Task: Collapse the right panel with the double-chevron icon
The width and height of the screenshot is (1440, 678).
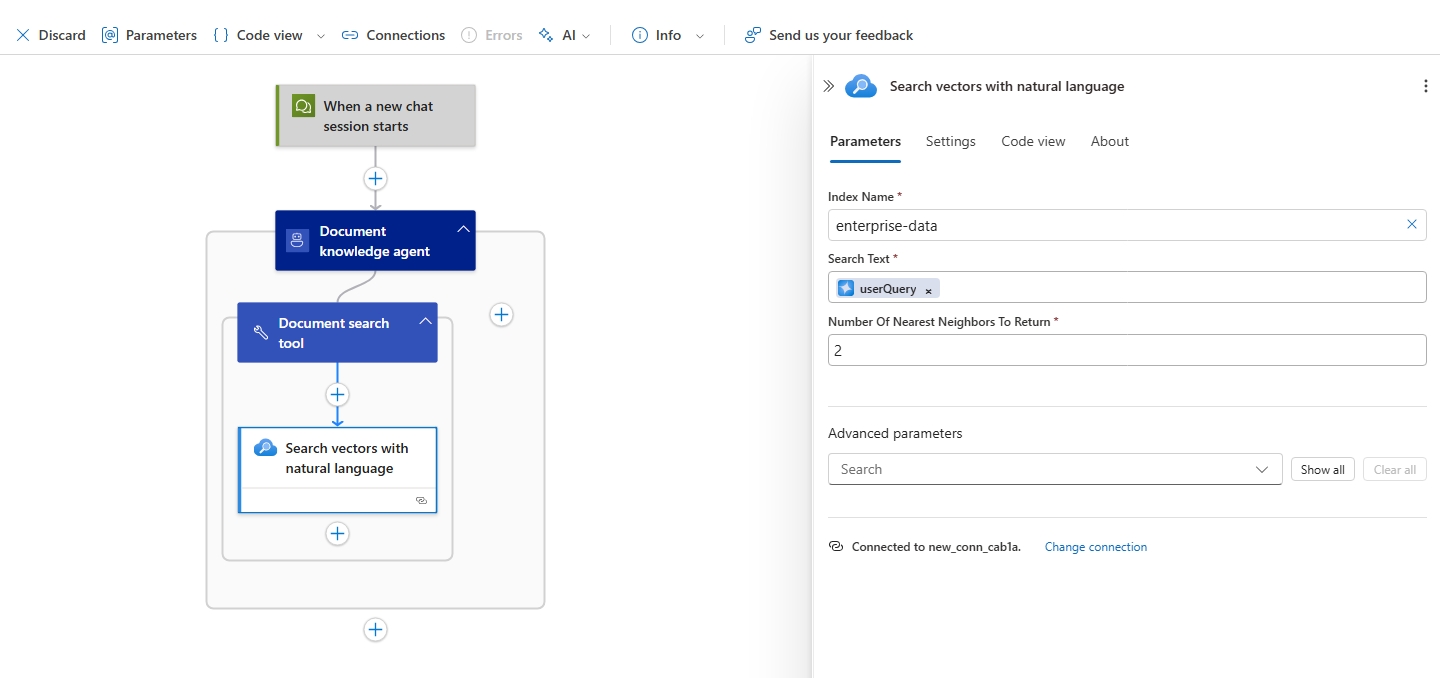Action: pyautogui.click(x=827, y=86)
